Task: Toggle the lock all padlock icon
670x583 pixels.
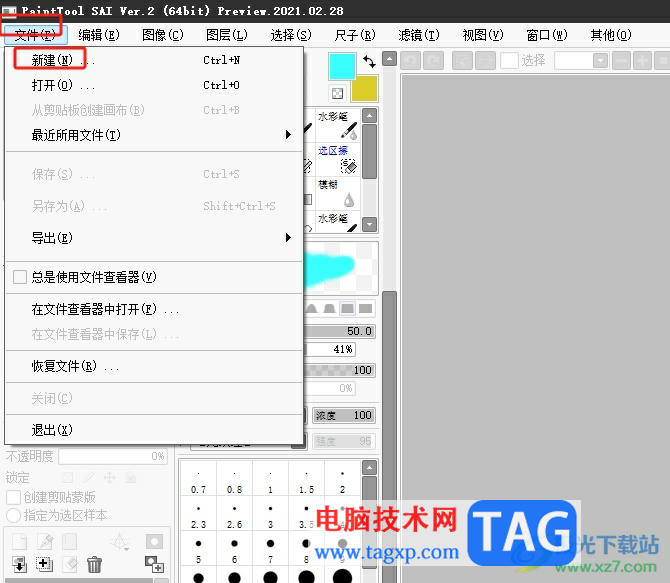Action: [130, 477]
